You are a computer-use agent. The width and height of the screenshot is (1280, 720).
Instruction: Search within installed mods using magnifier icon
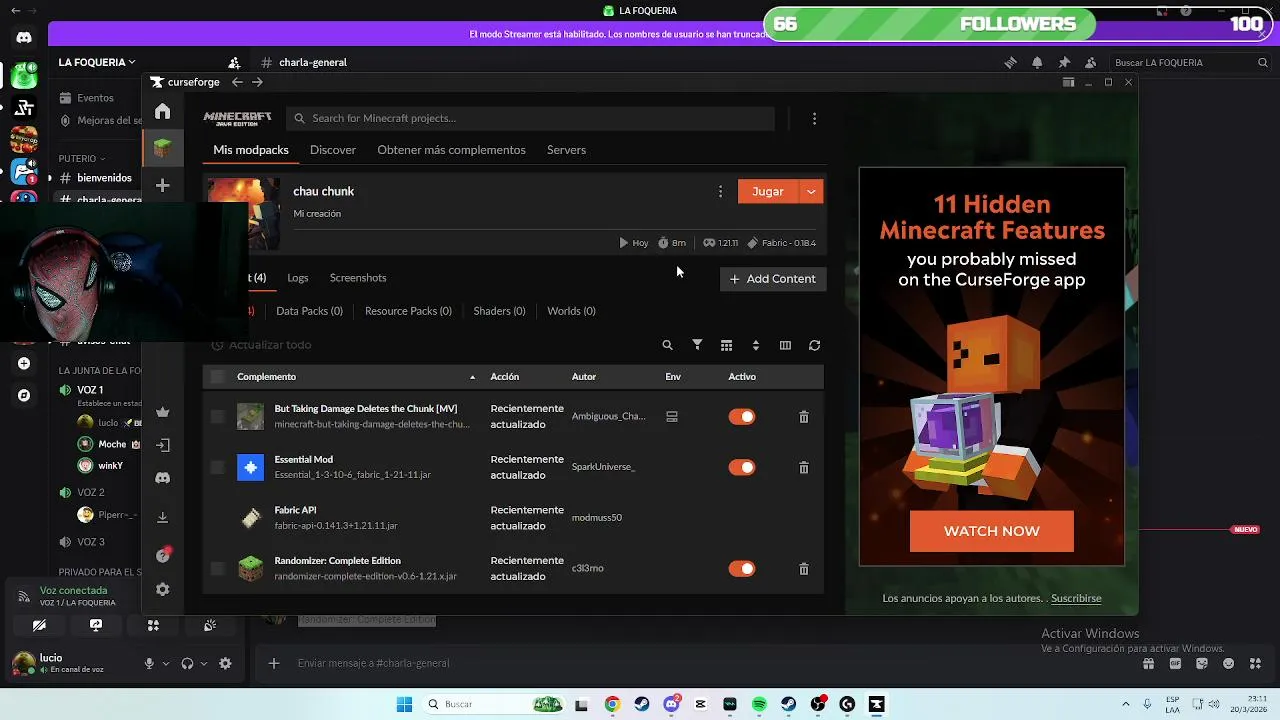[x=667, y=345]
